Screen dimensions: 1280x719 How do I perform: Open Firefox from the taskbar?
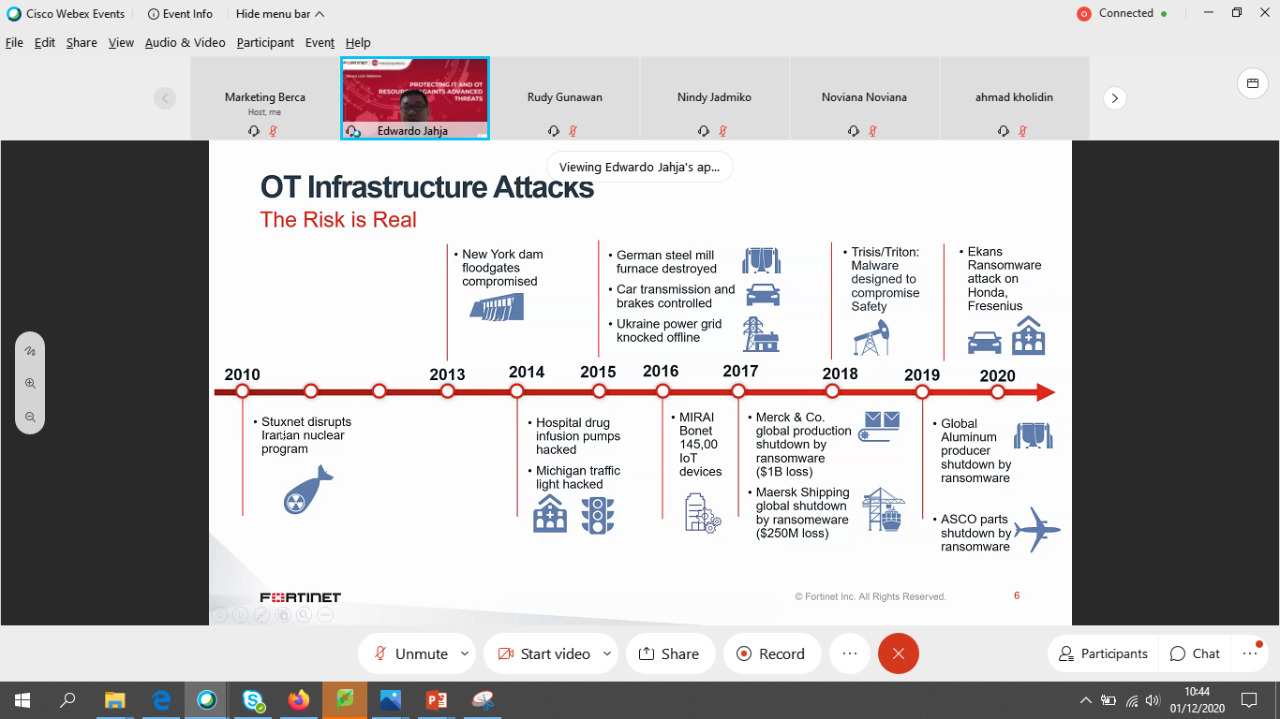(x=298, y=700)
